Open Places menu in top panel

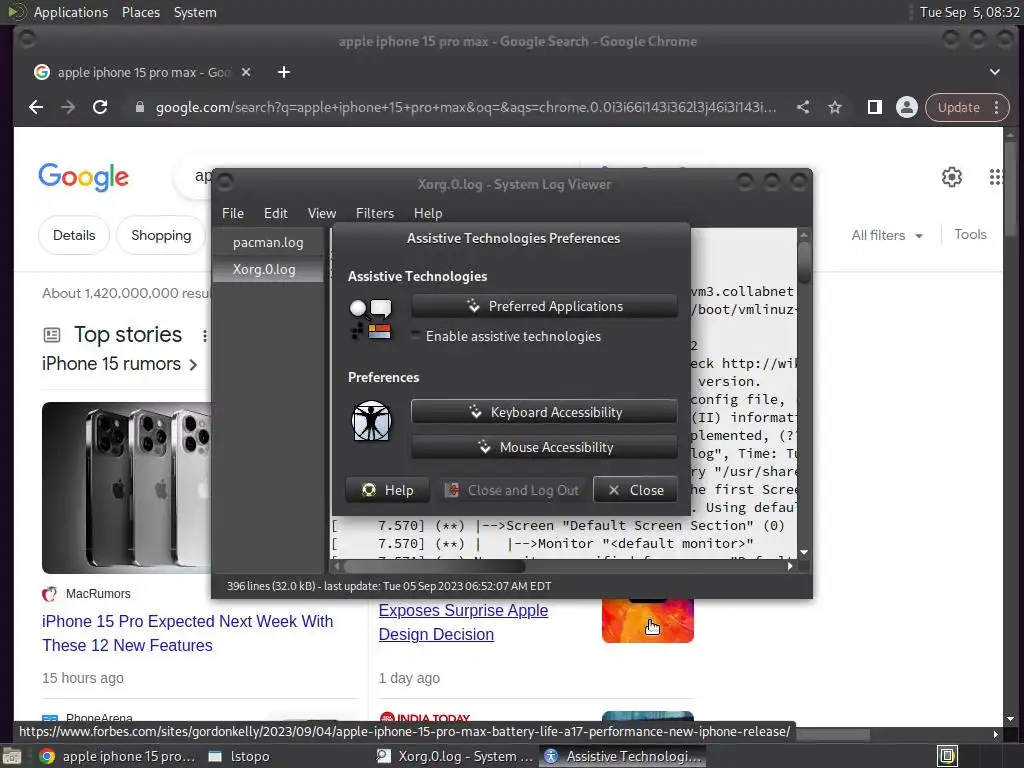point(141,12)
